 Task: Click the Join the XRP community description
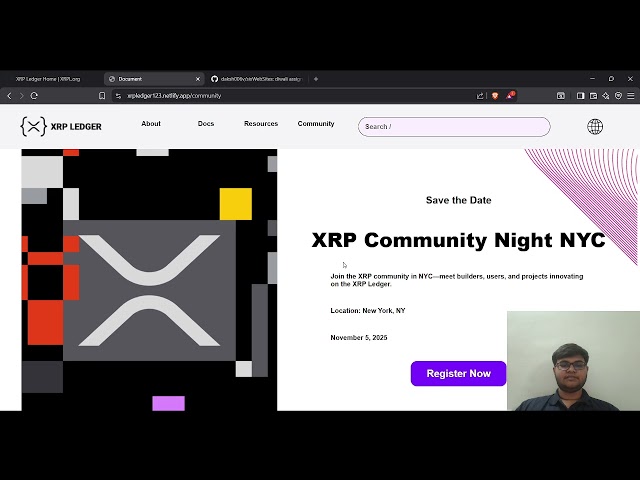(457, 280)
